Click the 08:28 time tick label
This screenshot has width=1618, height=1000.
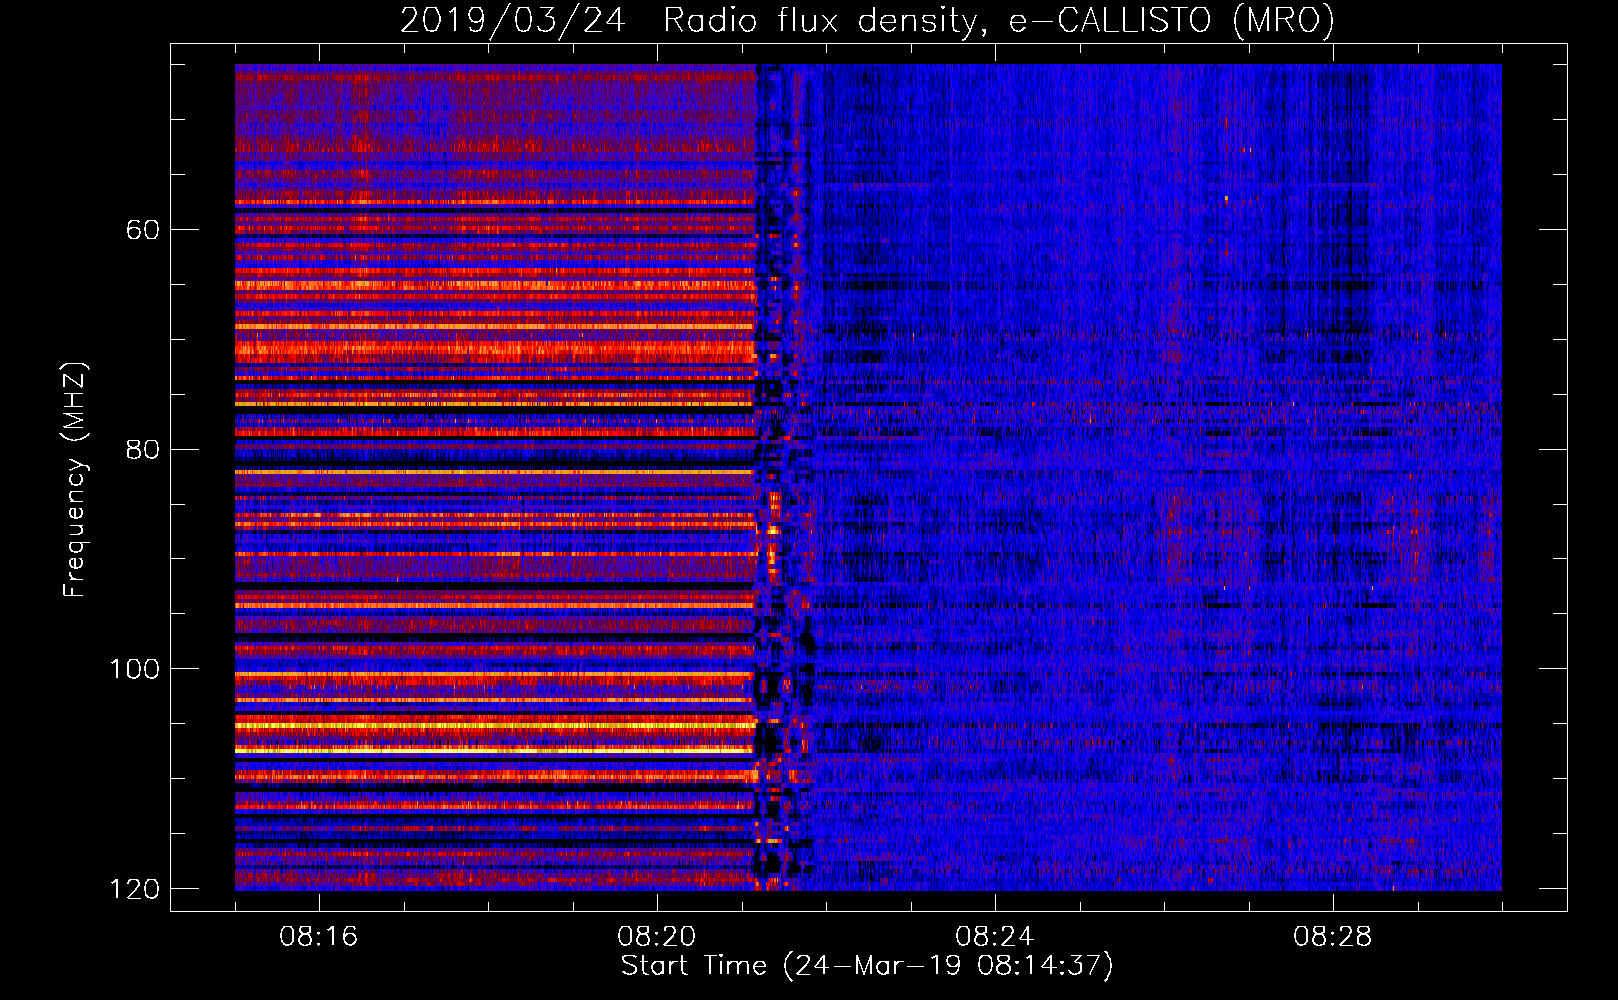point(1333,937)
